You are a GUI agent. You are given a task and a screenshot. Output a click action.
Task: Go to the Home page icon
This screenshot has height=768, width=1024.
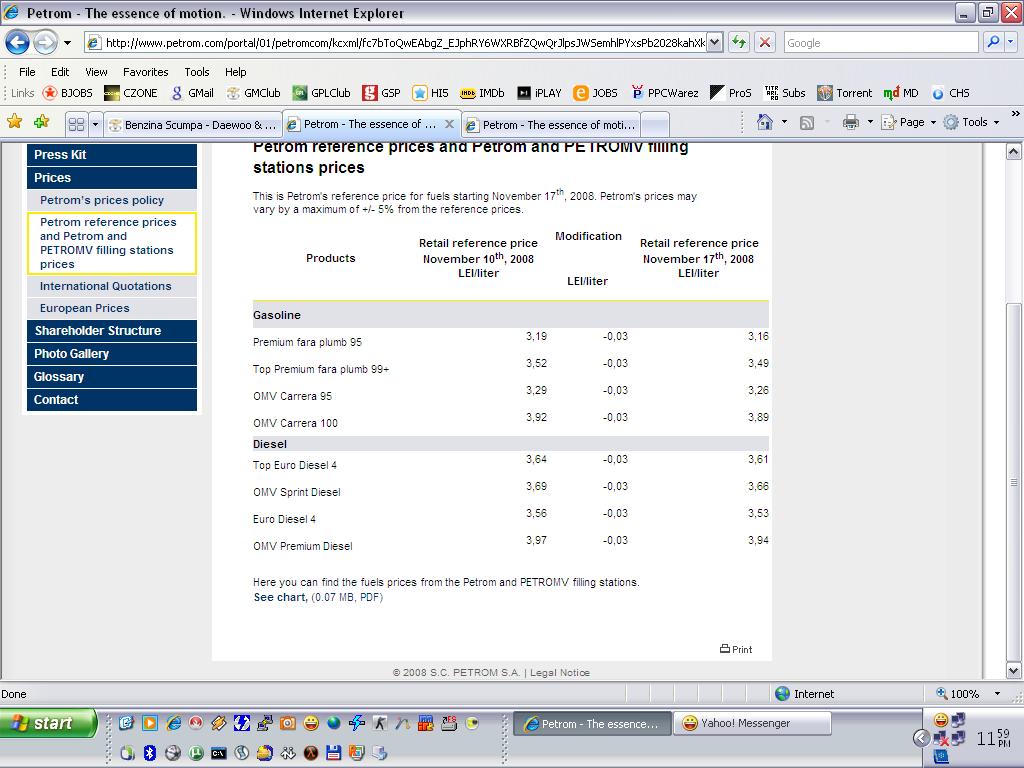tap(765, 122)
